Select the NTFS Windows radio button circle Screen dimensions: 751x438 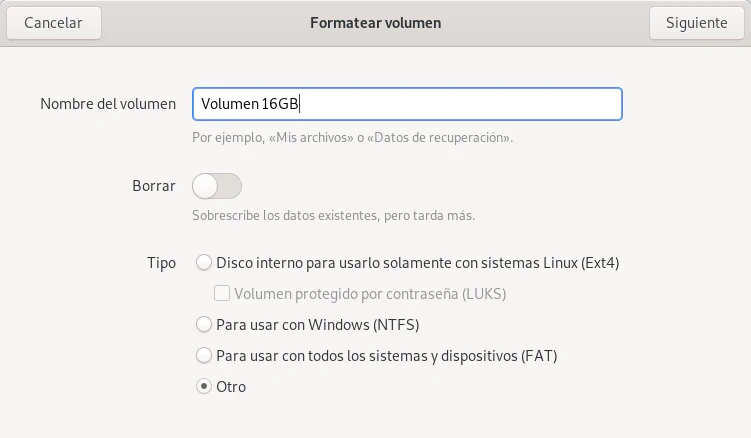point(204,325)
